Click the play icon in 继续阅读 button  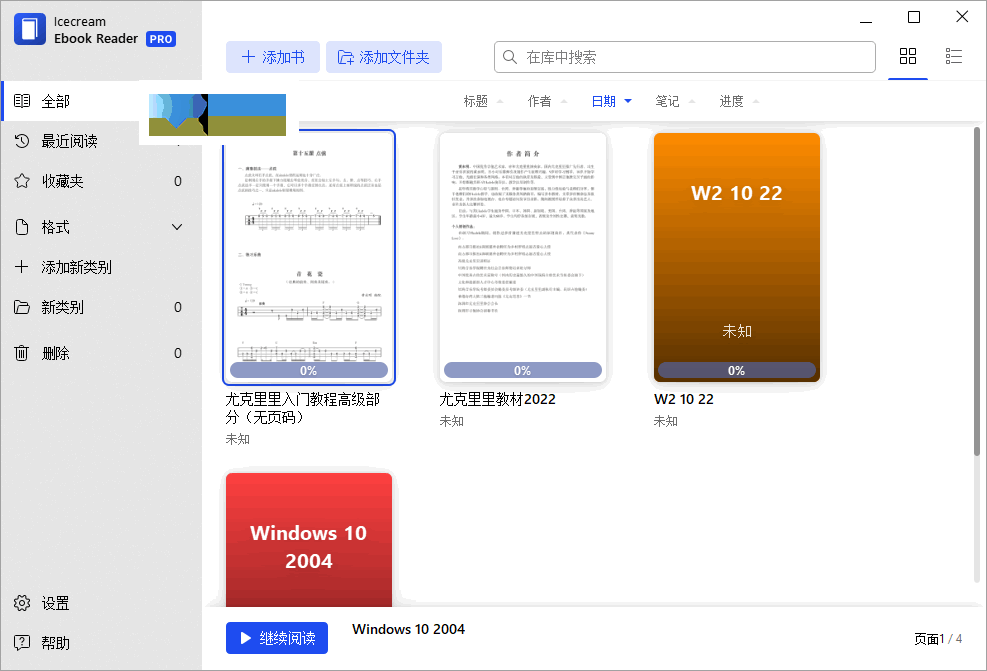point(246,638)
